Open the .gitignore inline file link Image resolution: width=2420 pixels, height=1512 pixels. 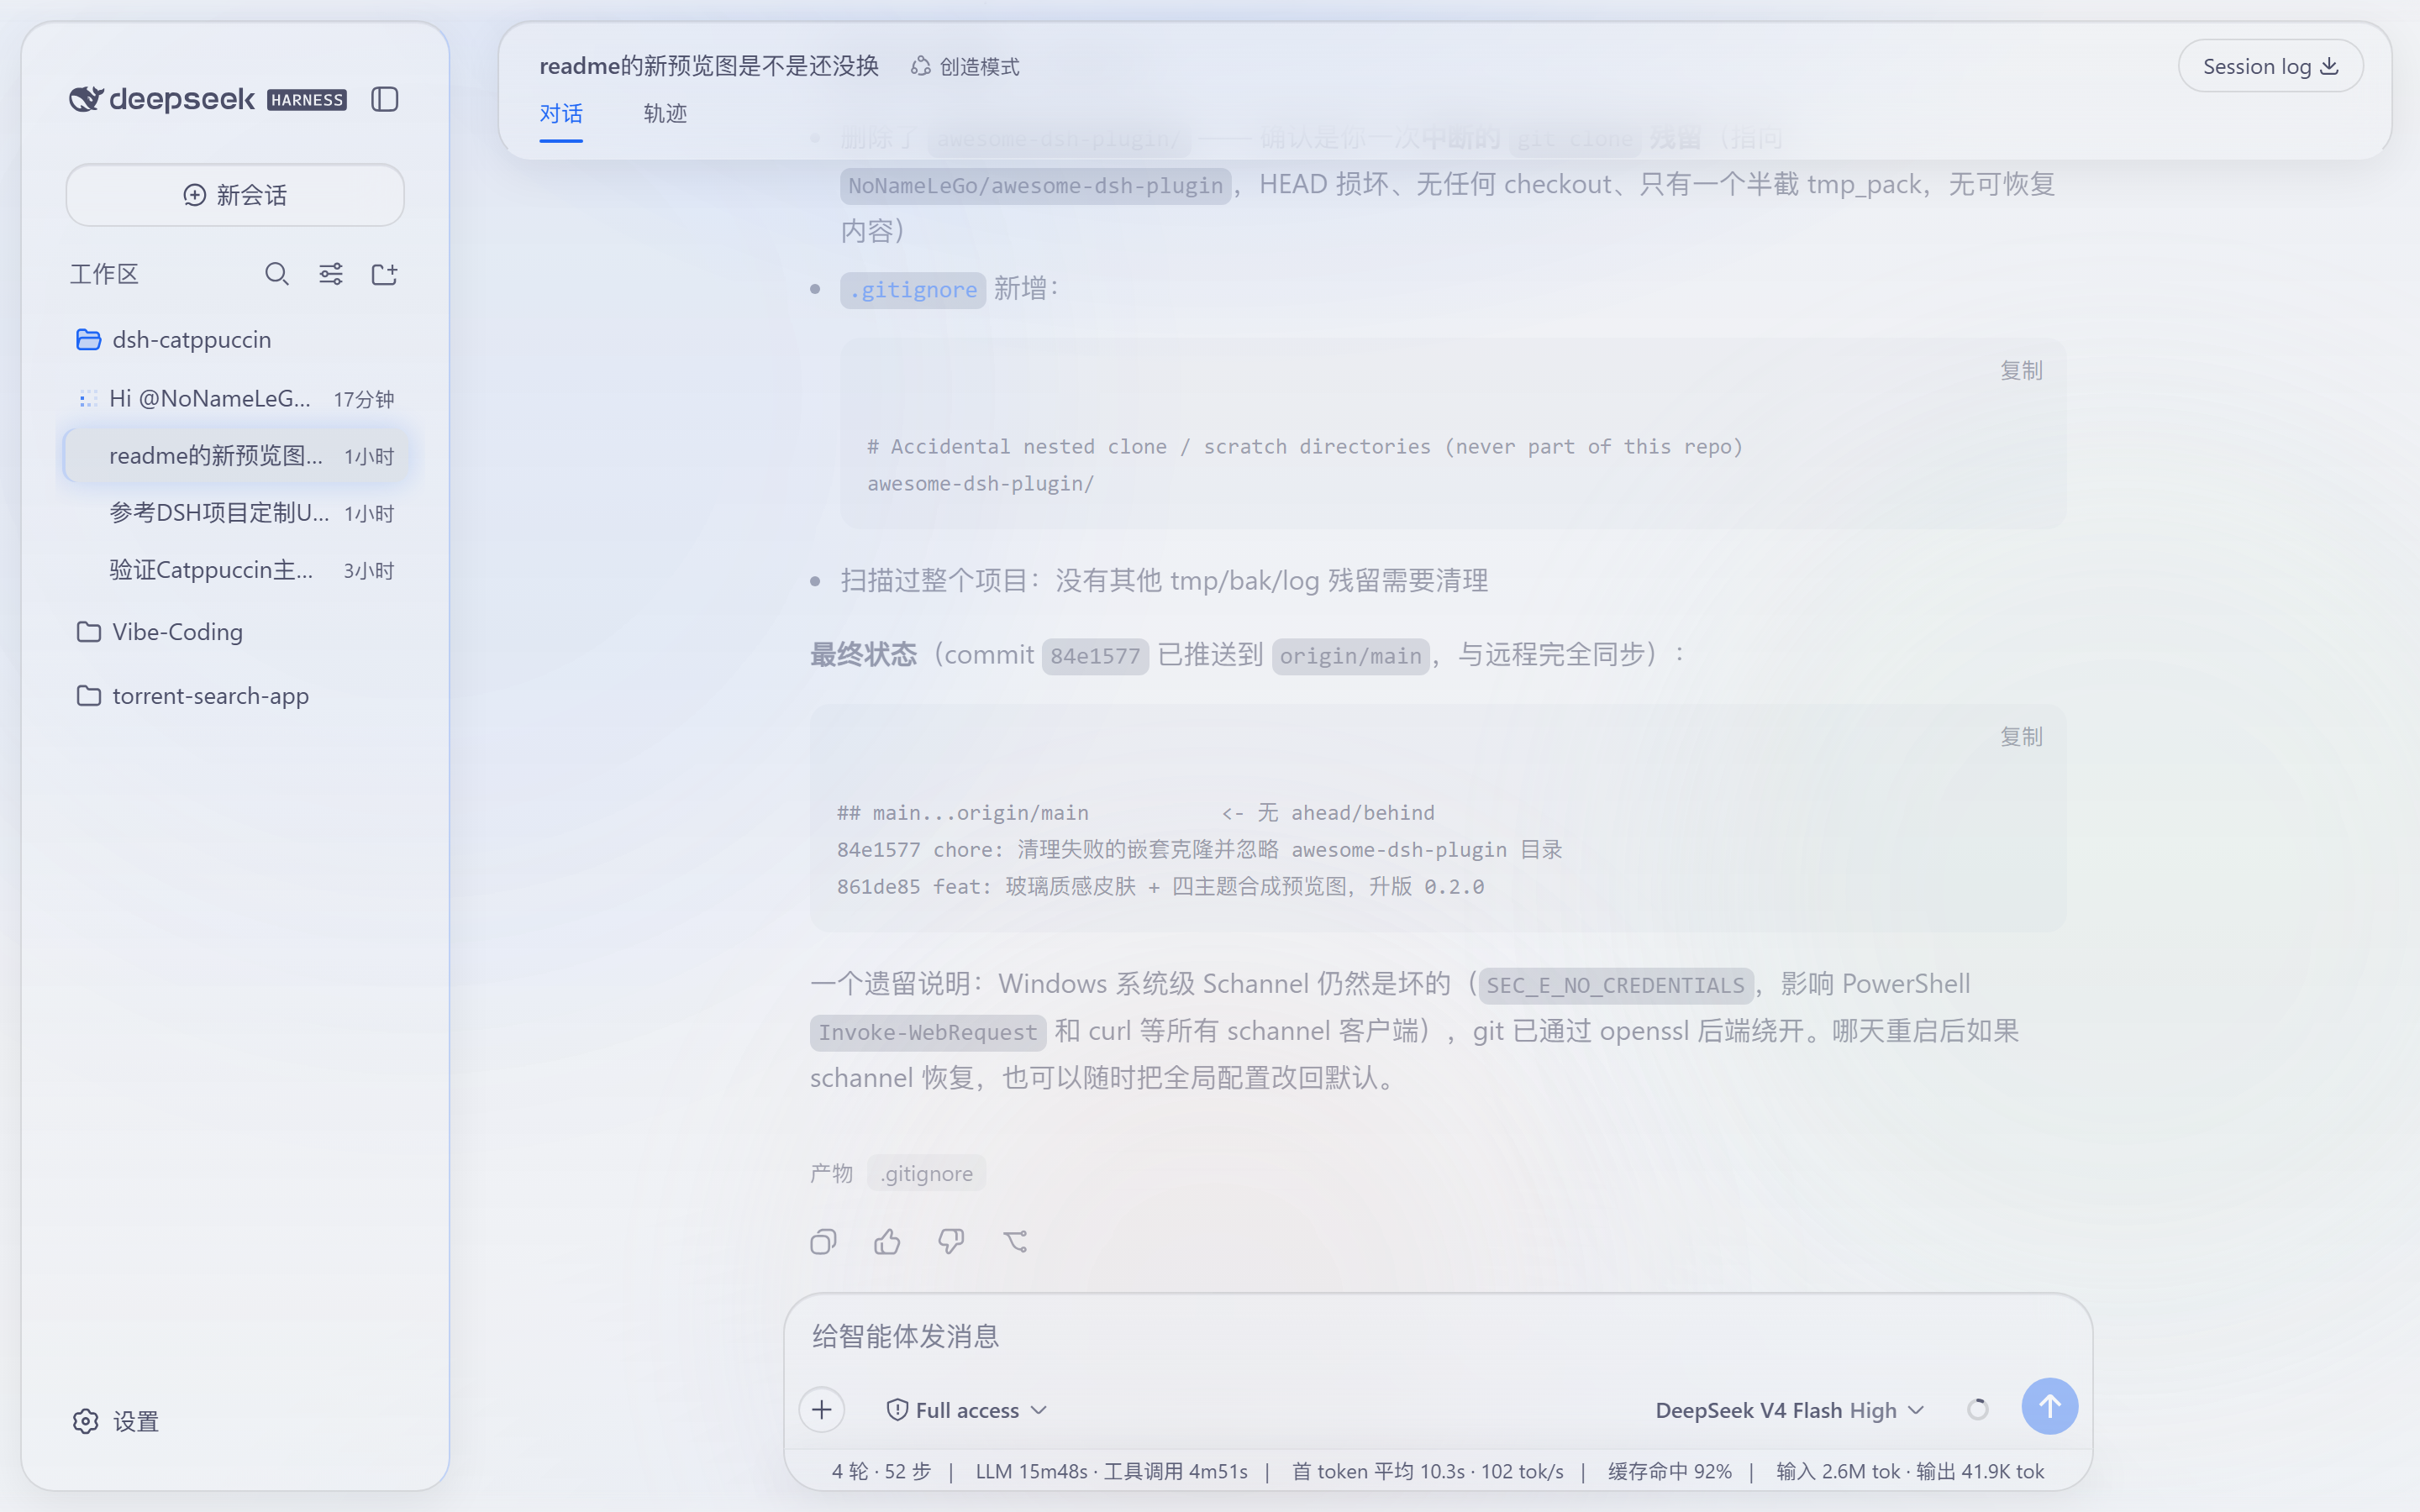pos(913,290)
